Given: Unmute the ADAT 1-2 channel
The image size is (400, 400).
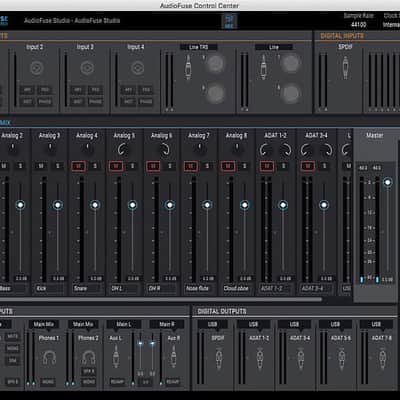Looking at the screenshot, I should pos(267,166).
